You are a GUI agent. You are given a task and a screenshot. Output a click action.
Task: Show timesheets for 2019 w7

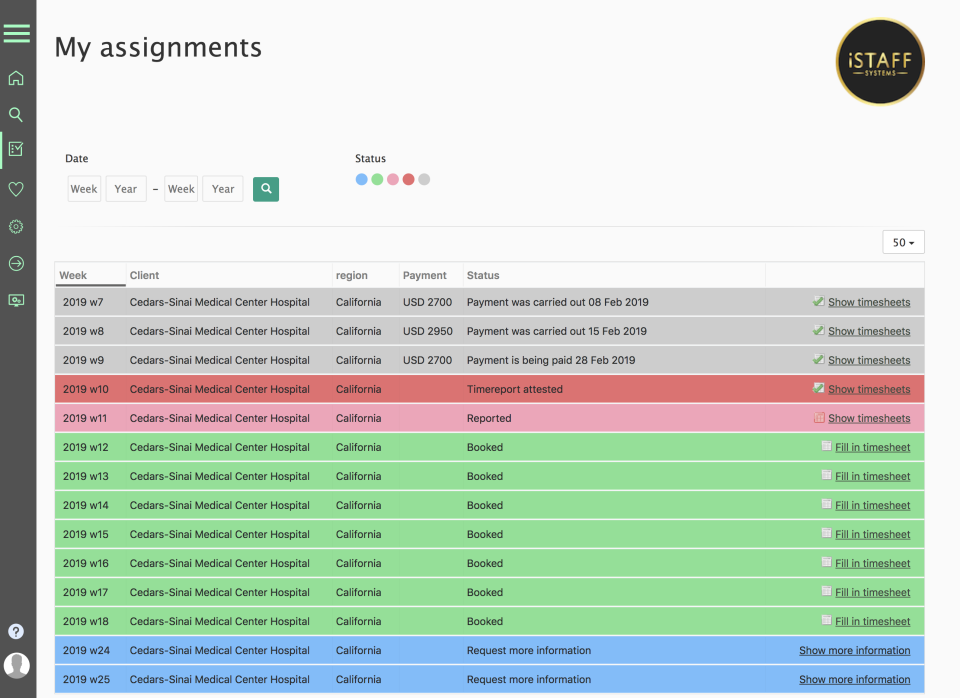coord(869,302)
